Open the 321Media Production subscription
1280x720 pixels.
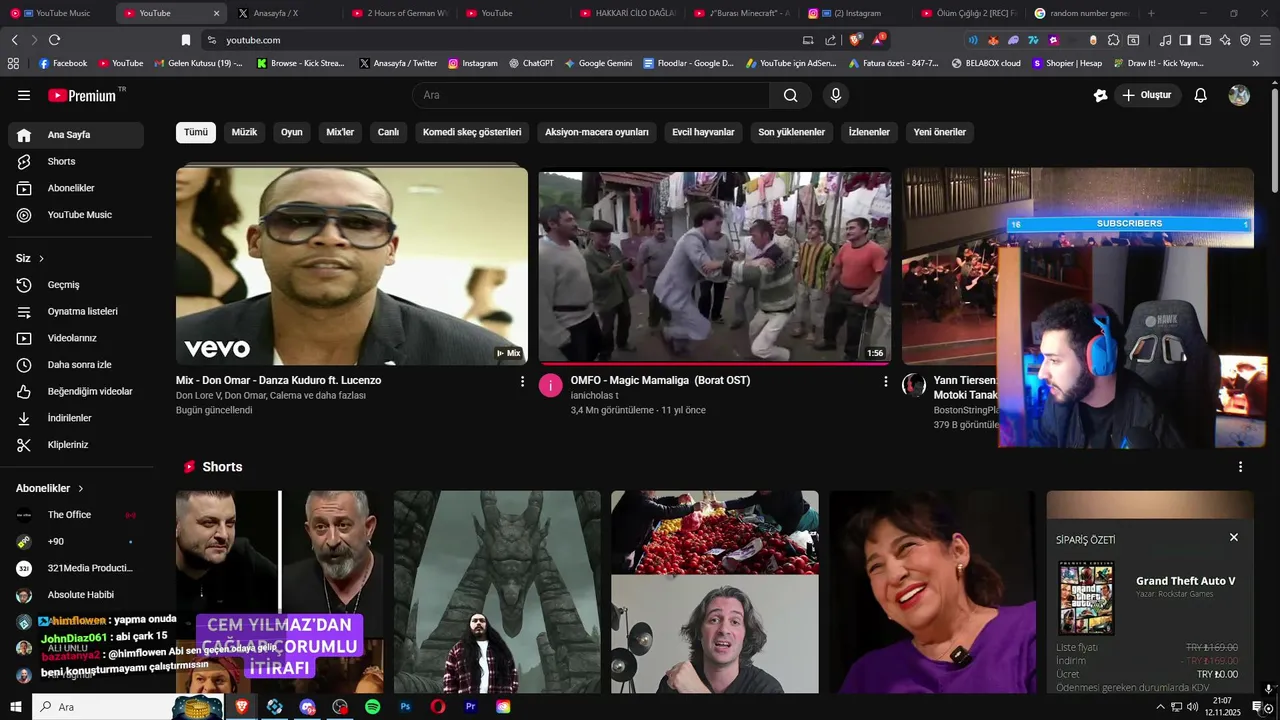click(x=76, y=568)
